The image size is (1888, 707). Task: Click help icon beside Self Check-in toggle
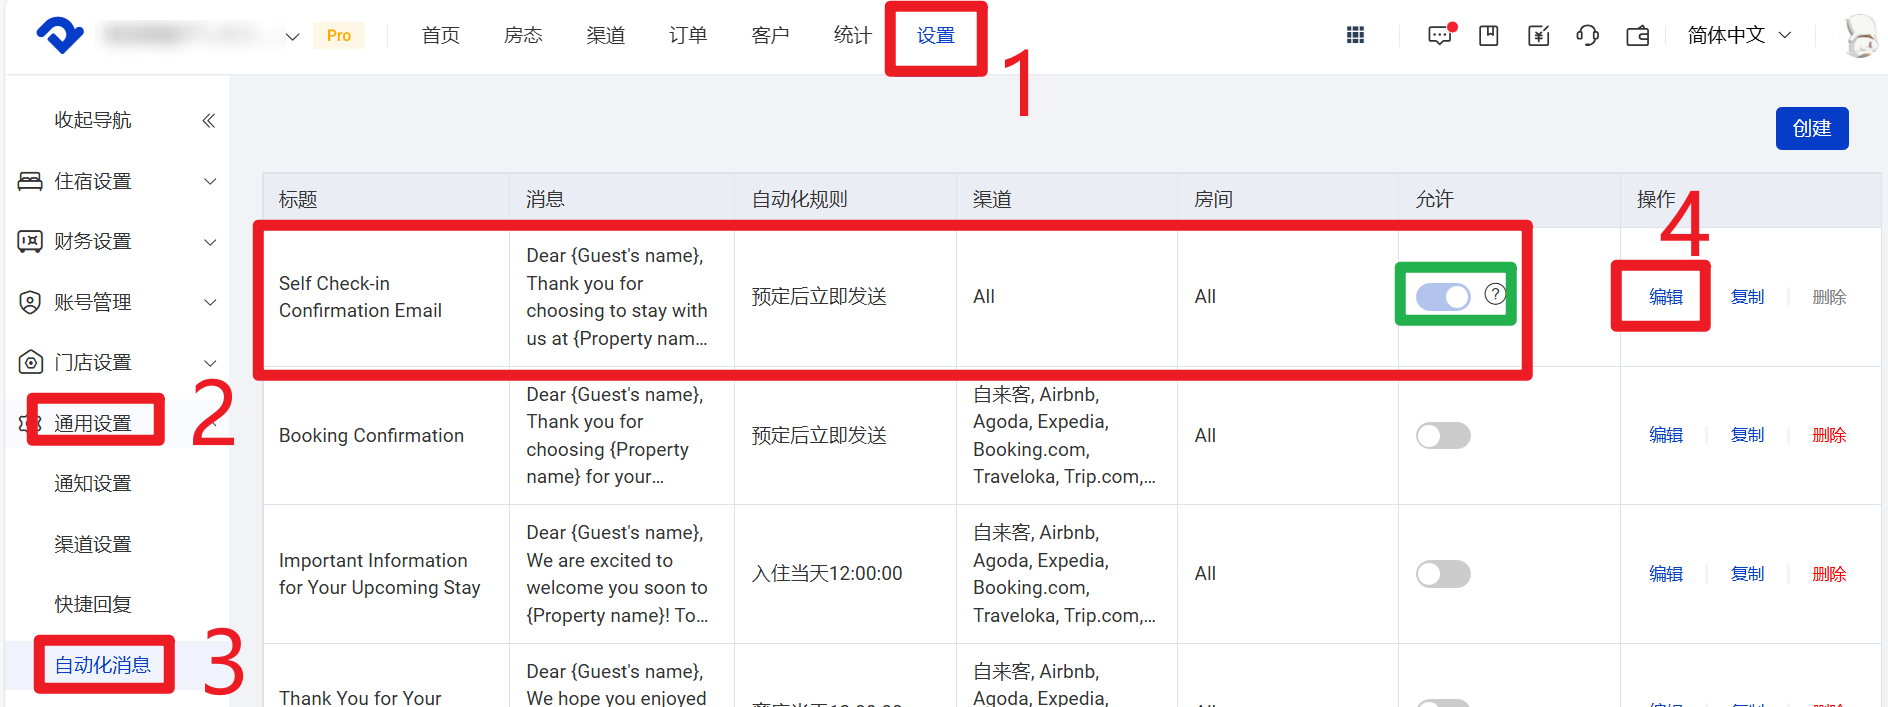[1495, 294]
